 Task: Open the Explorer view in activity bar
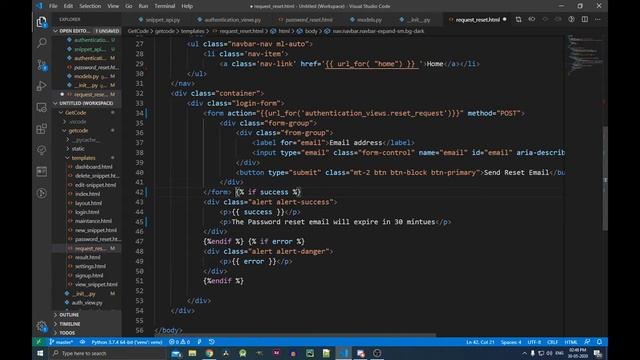(42, 22)
